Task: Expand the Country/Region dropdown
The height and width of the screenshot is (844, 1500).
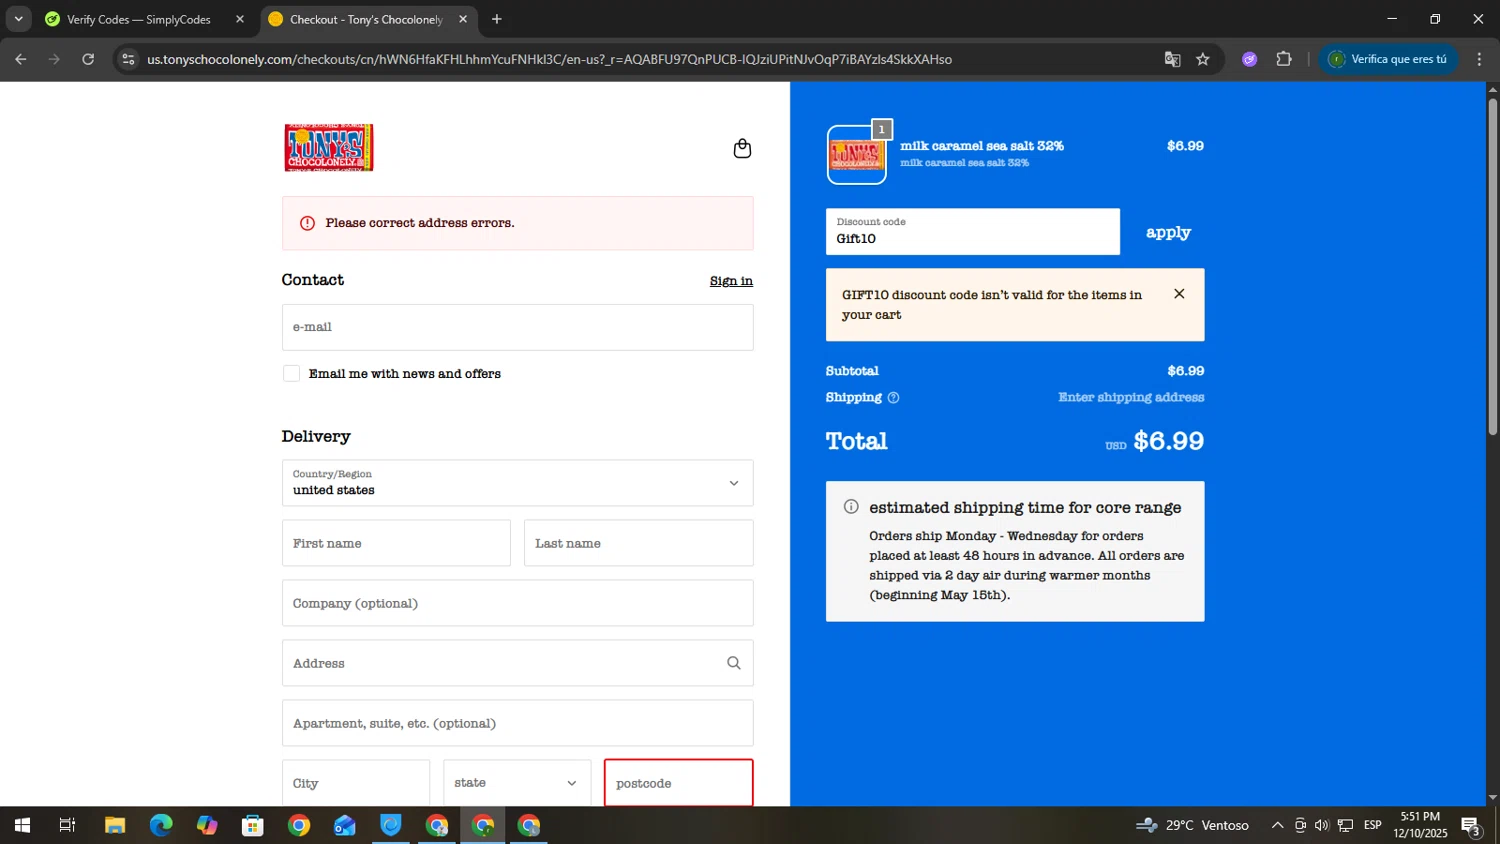Action: (x=517, y=483)
